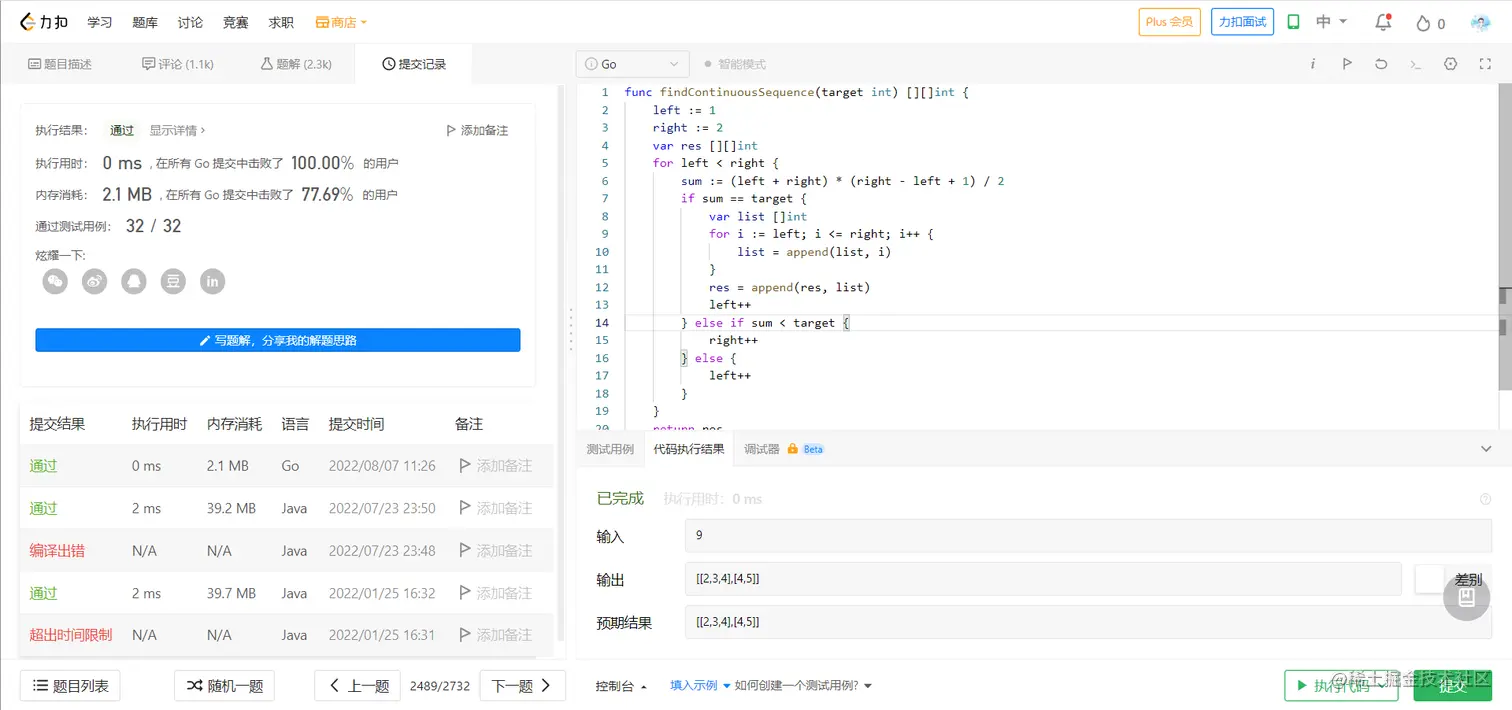Toggle the 差别 diff switch

(1430, 579)
